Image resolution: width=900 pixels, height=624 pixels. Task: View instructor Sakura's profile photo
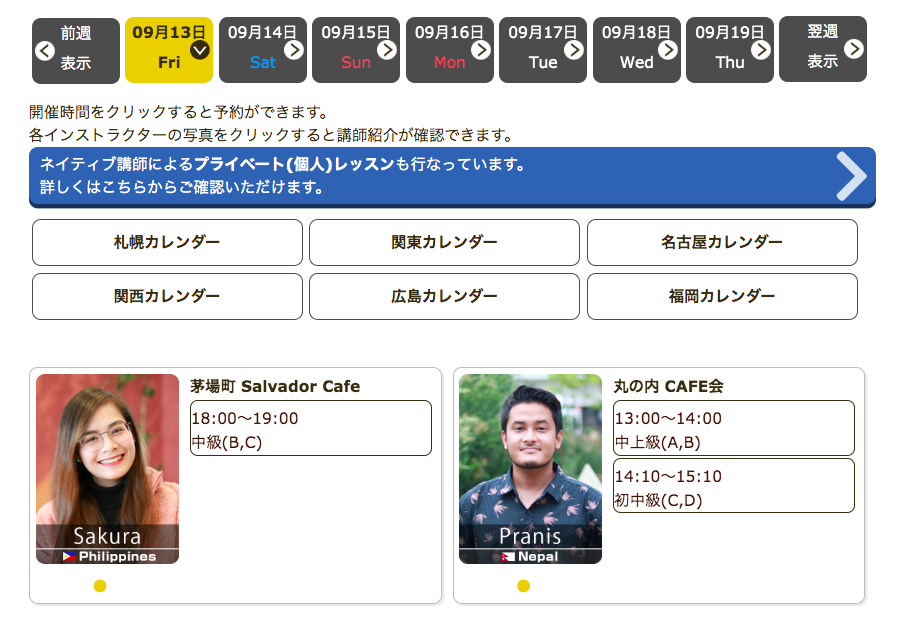pyautogui.click(x=107, y=460)
